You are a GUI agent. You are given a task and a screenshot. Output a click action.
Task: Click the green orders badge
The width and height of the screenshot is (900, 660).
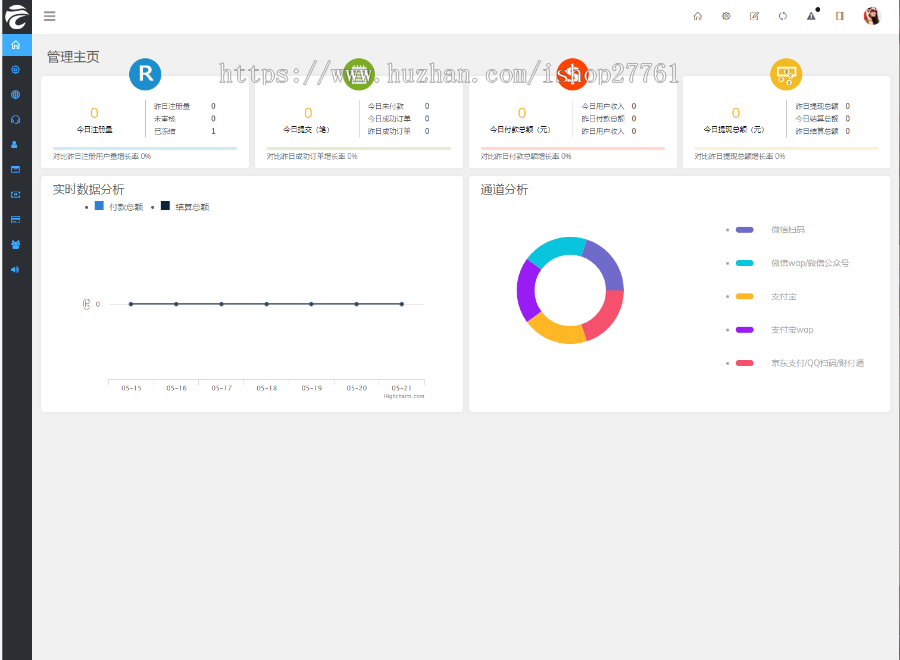pyautogui.click(x=359, y=74)
